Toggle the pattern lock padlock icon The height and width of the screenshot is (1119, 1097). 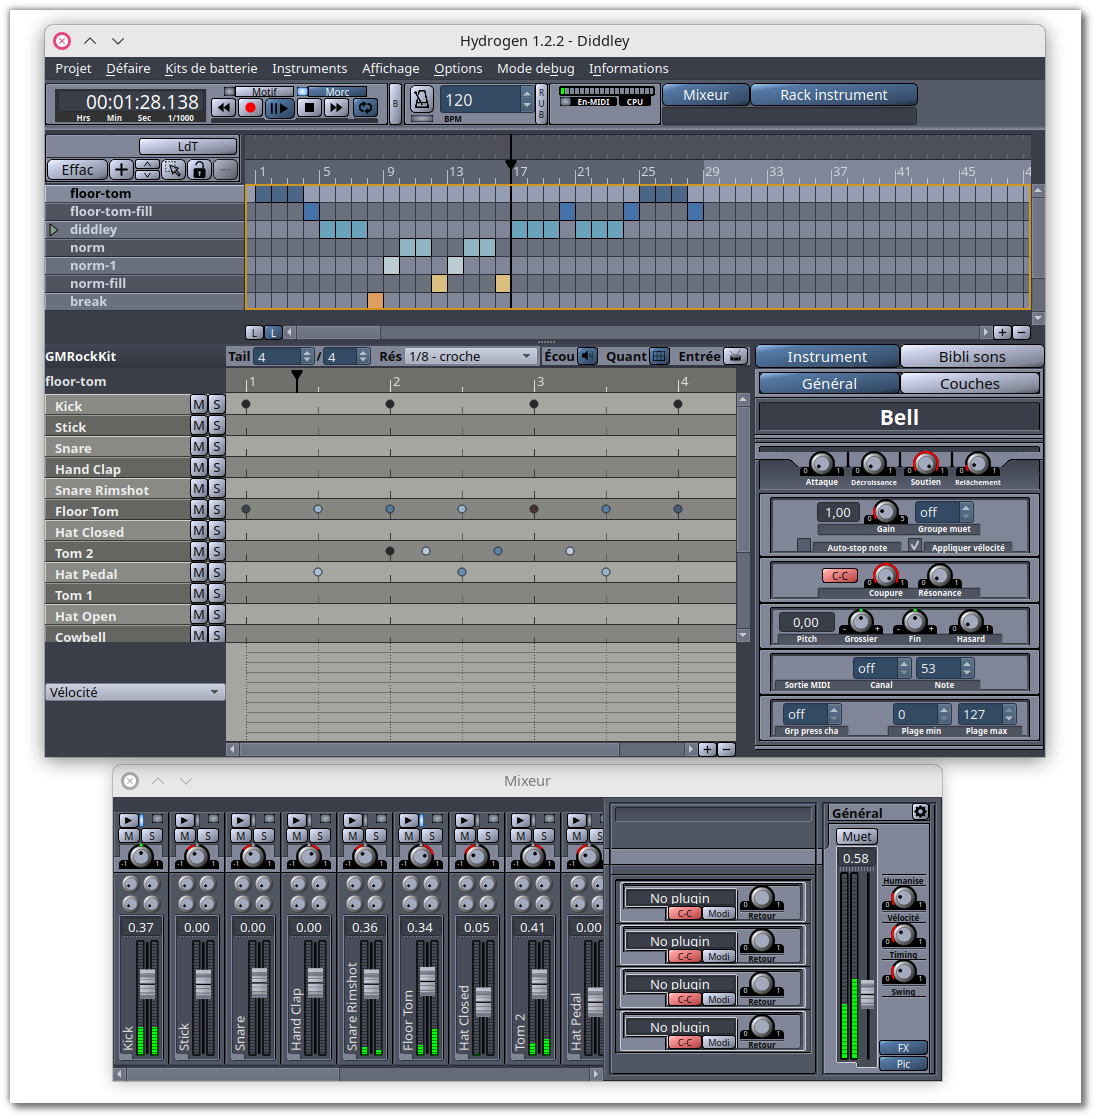click(x=199, y=170)
